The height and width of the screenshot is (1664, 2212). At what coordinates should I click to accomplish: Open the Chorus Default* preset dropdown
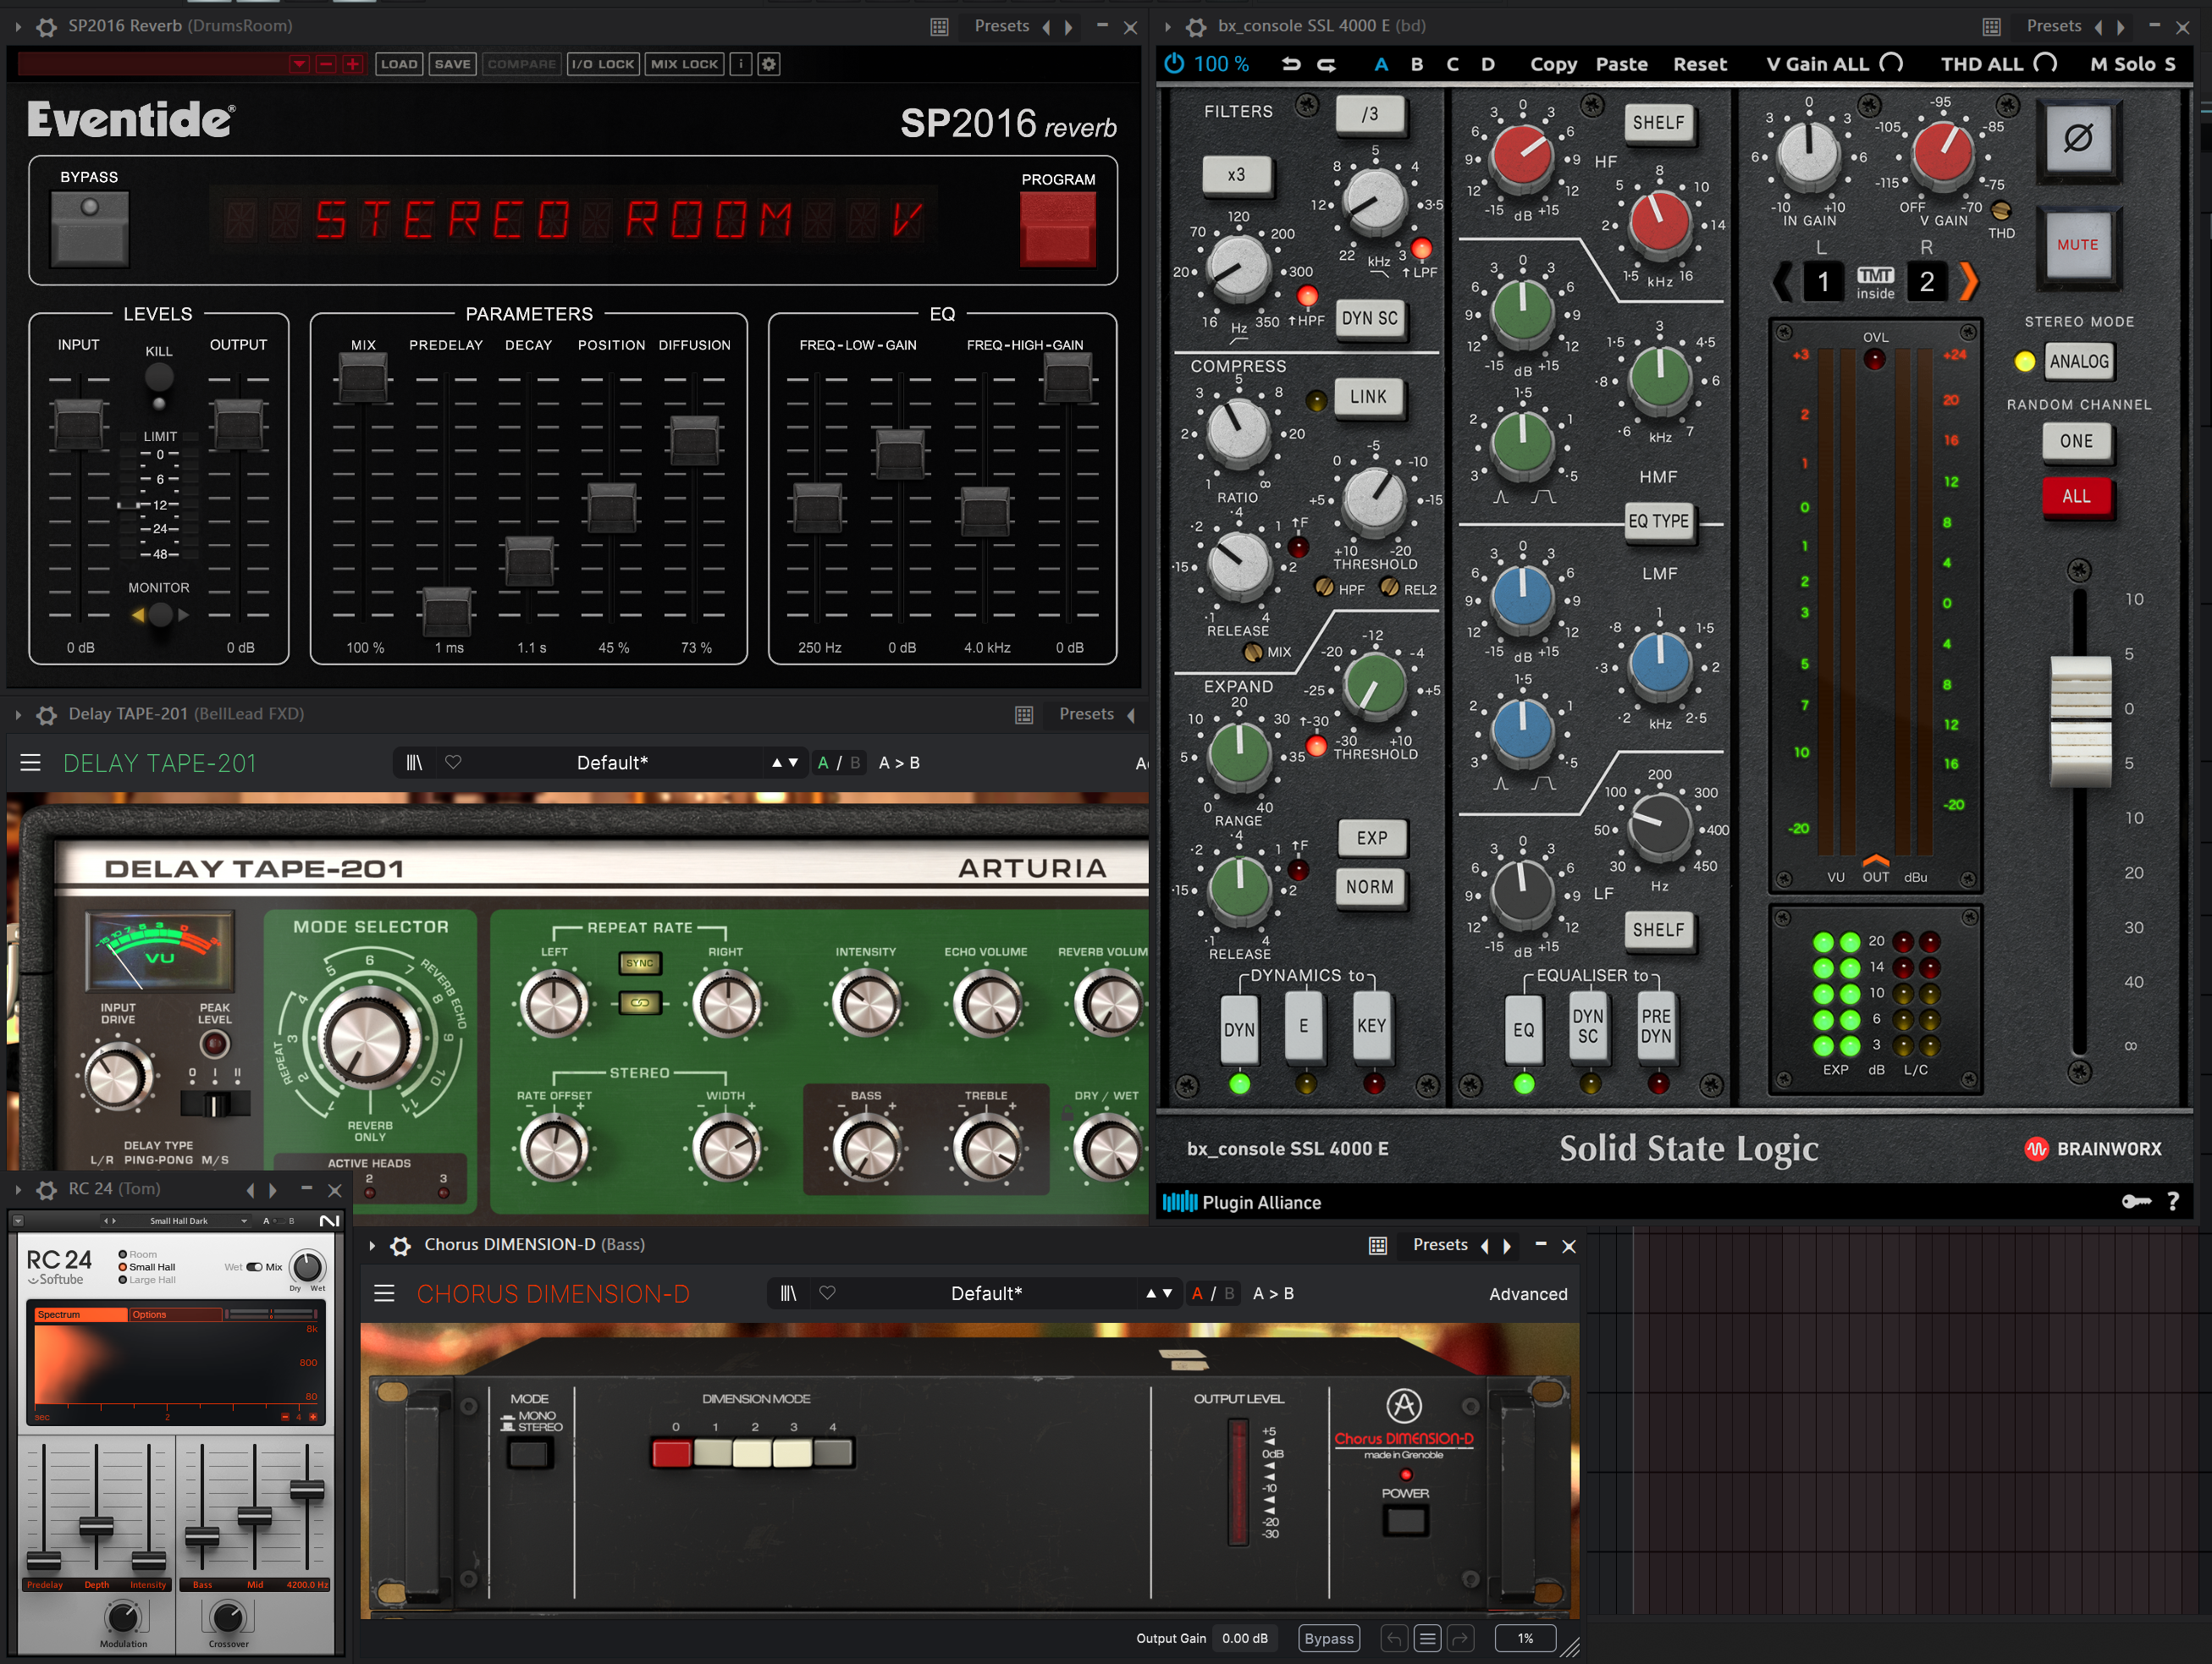pos(985,1293)
